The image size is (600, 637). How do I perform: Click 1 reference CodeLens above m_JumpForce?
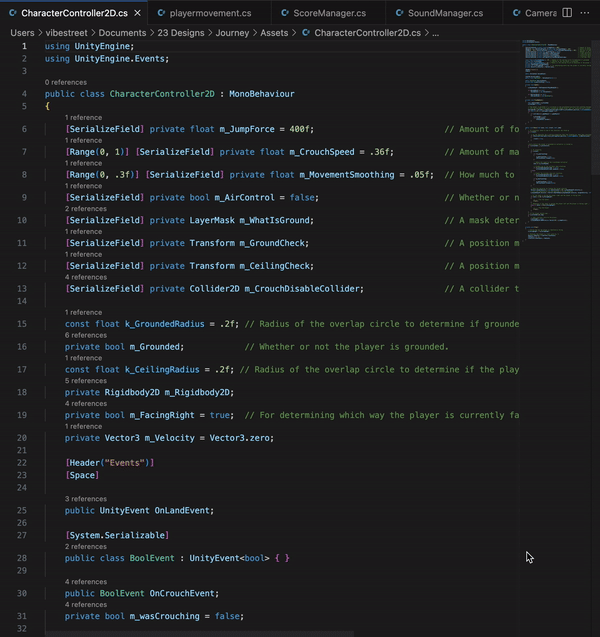[83, 117]
